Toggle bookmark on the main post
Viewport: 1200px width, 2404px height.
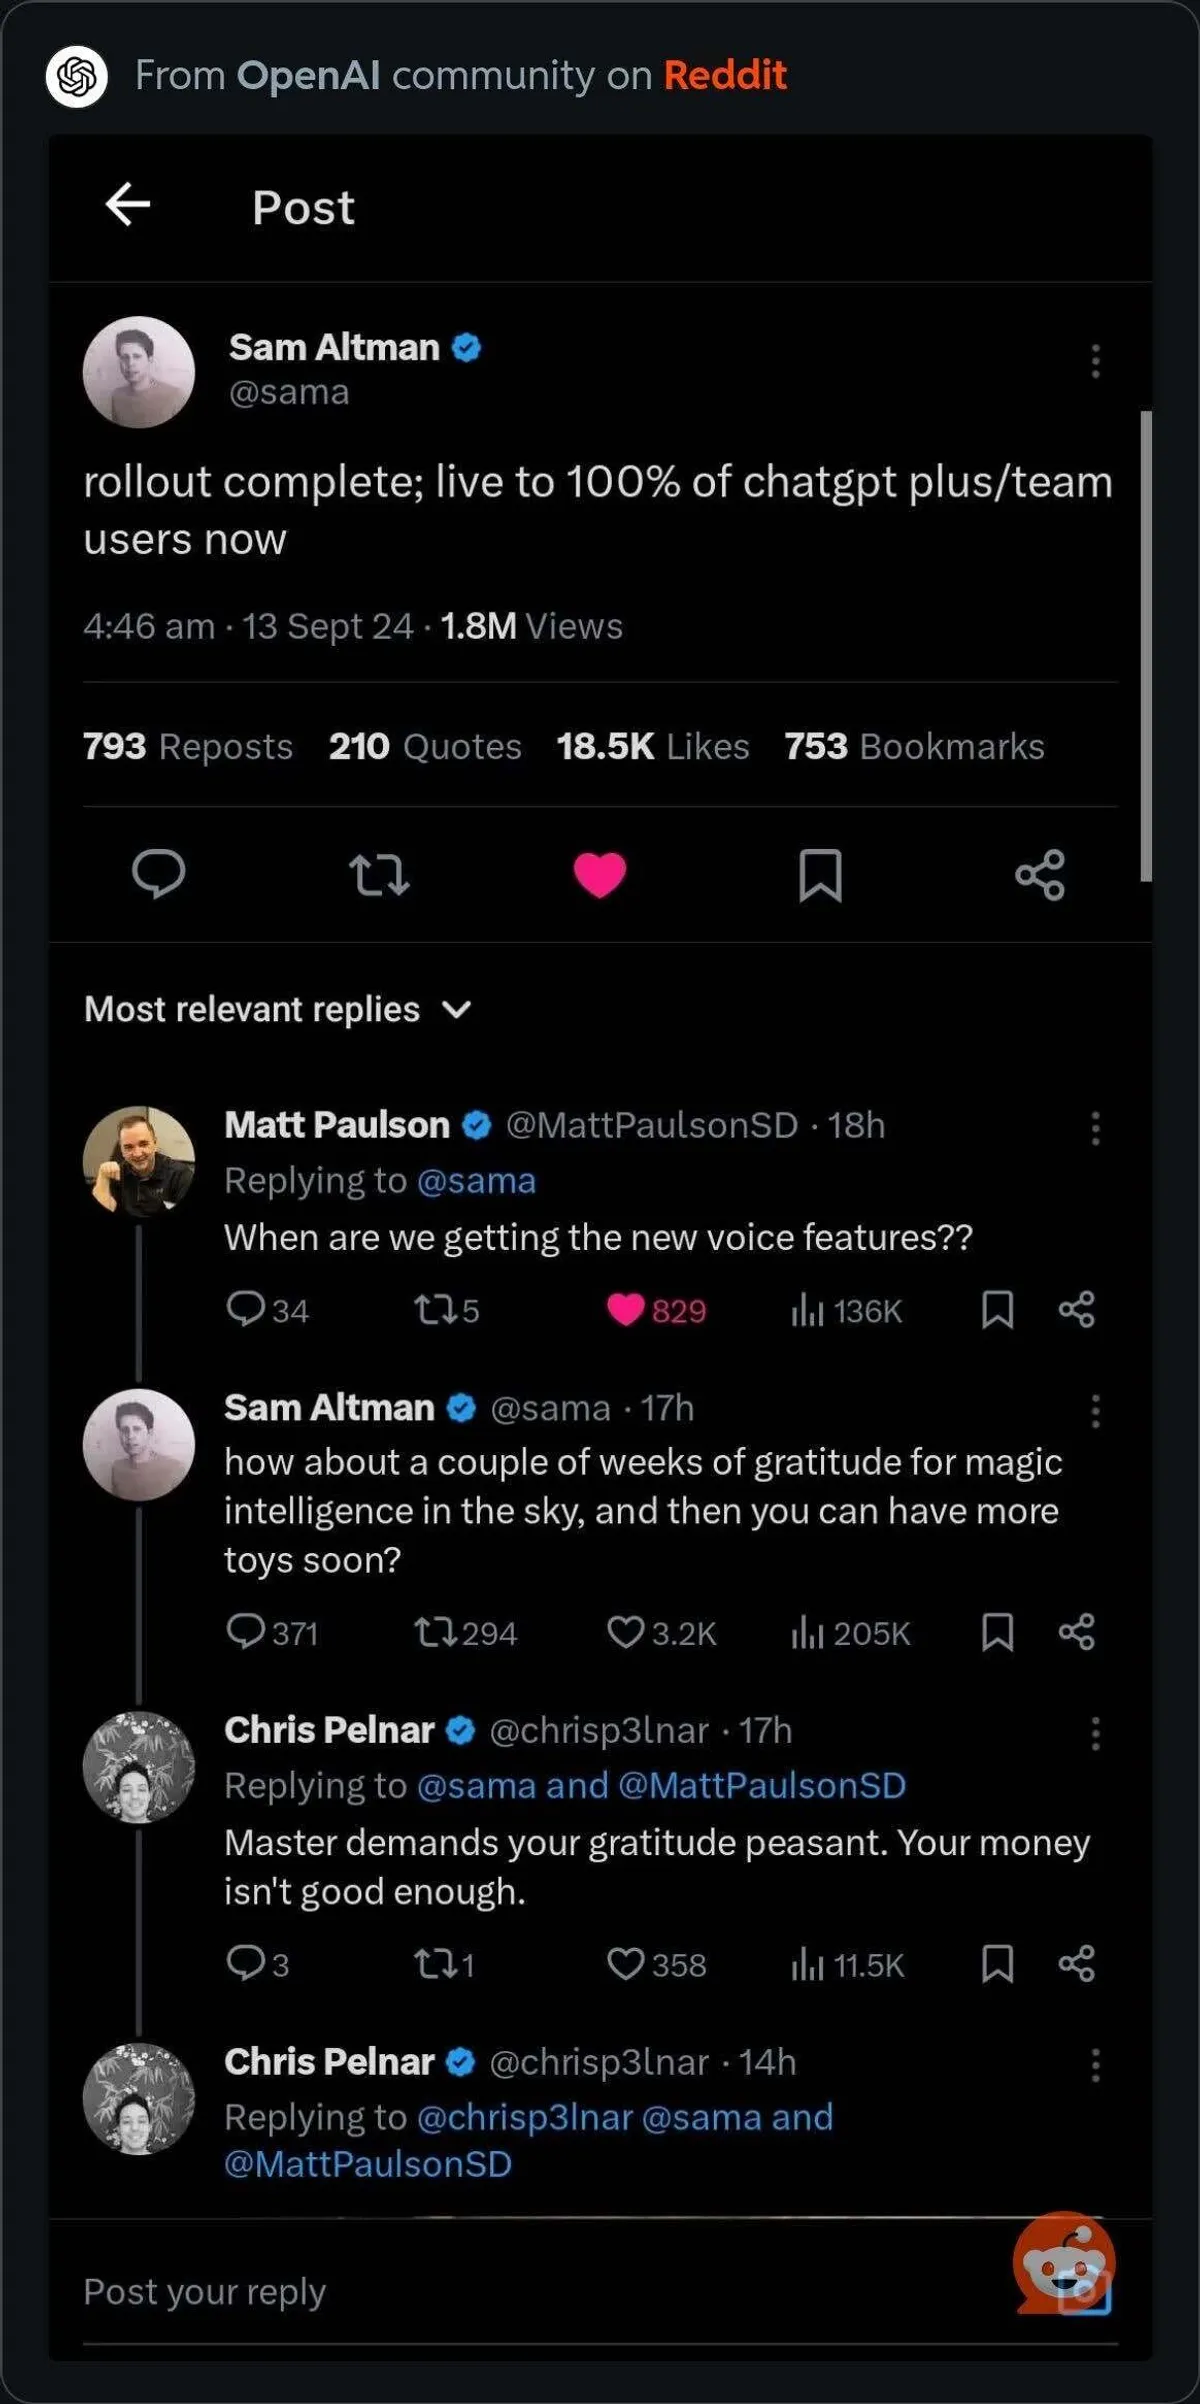click(x=820, y=875)
